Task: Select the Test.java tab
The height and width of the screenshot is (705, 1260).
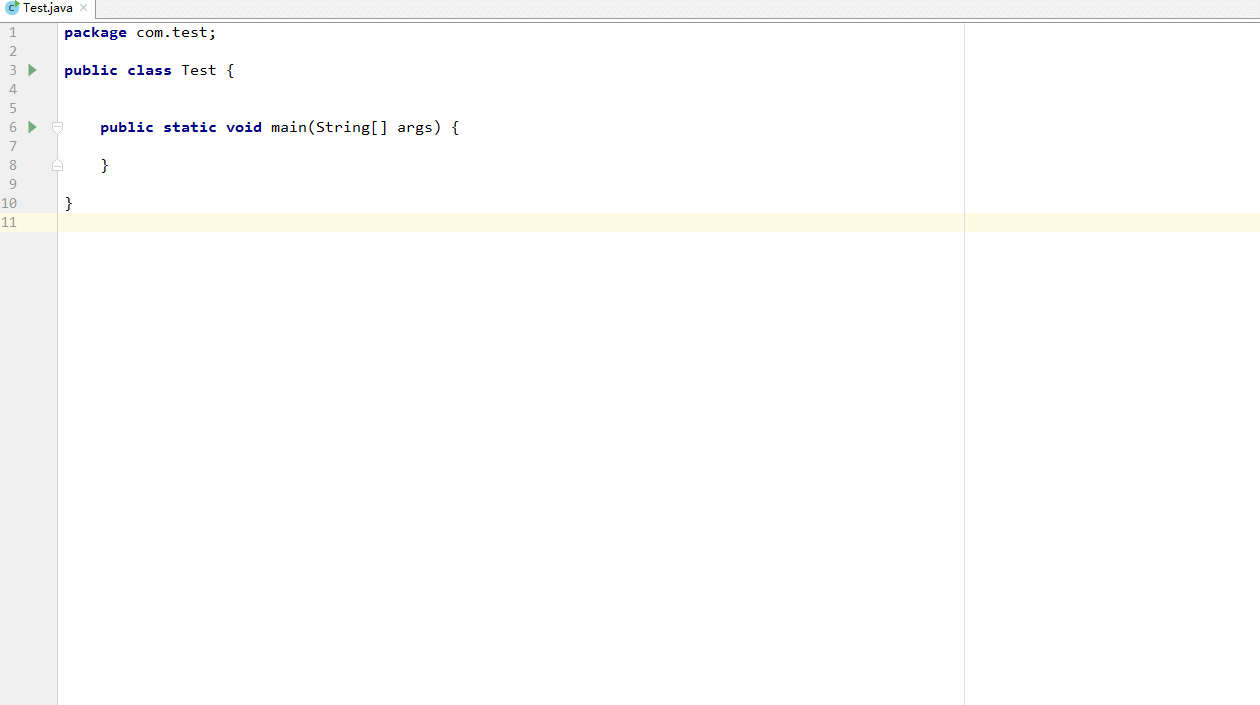Action: click(47, 8)
